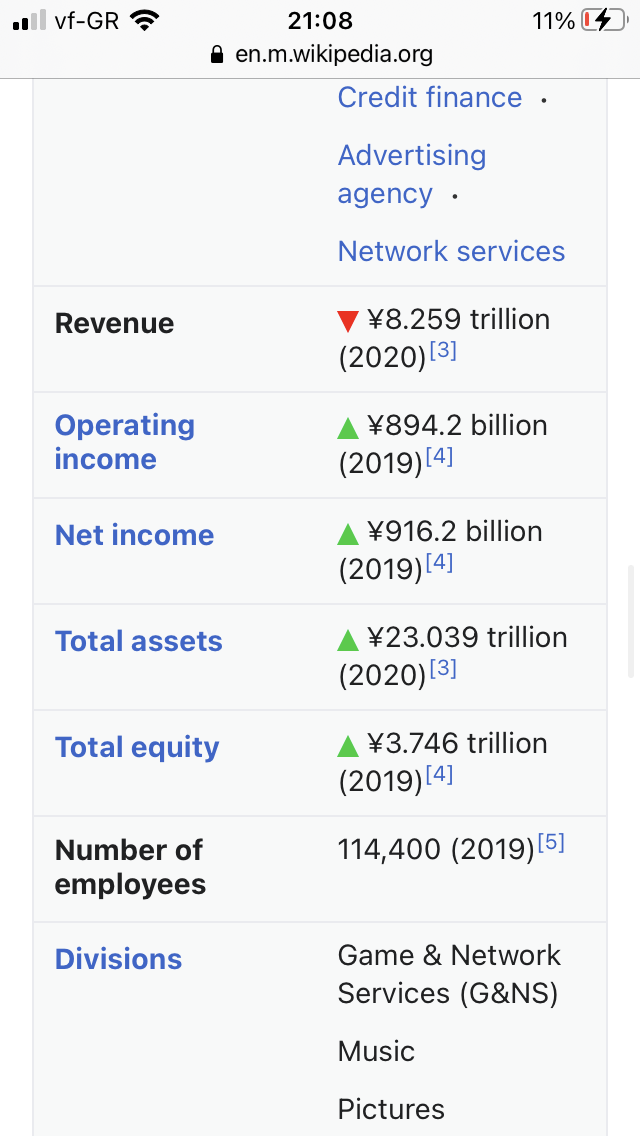640x1136 pixels.
Task: Open the Divisions link
Action: click(118, 959)
